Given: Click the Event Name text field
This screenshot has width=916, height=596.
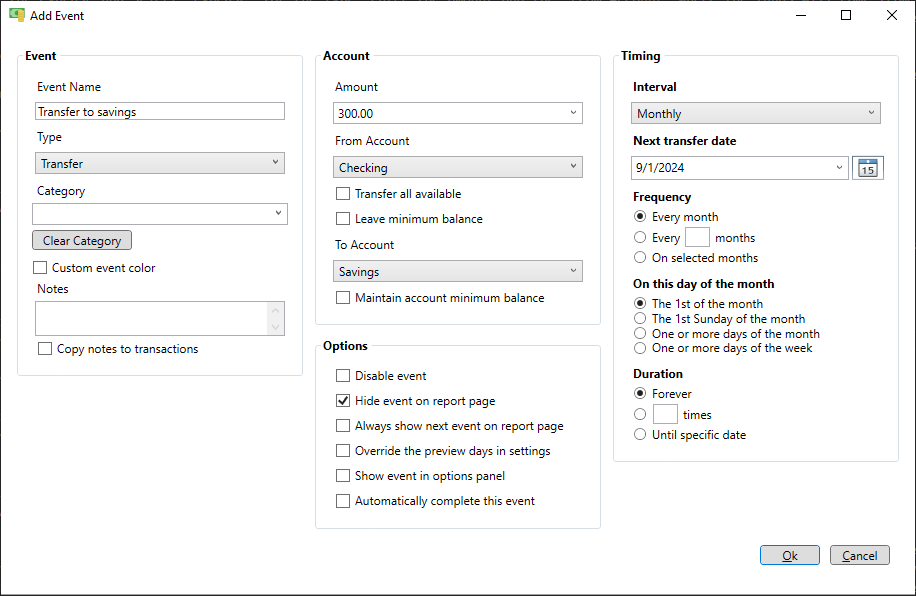Looking at the screenshot, I should pos(159,111).
